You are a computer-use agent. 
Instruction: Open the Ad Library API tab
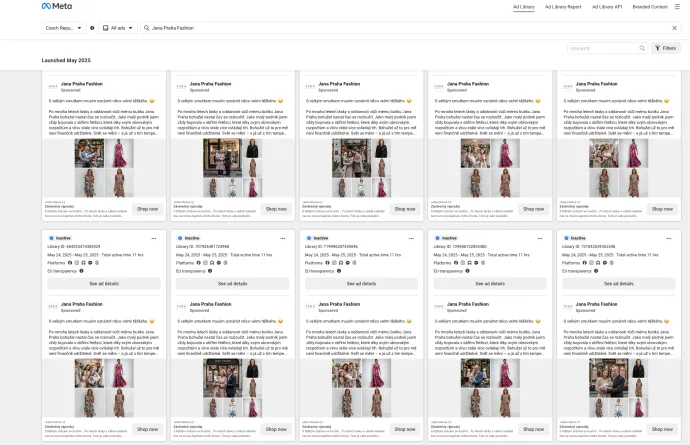click(607, 7)
